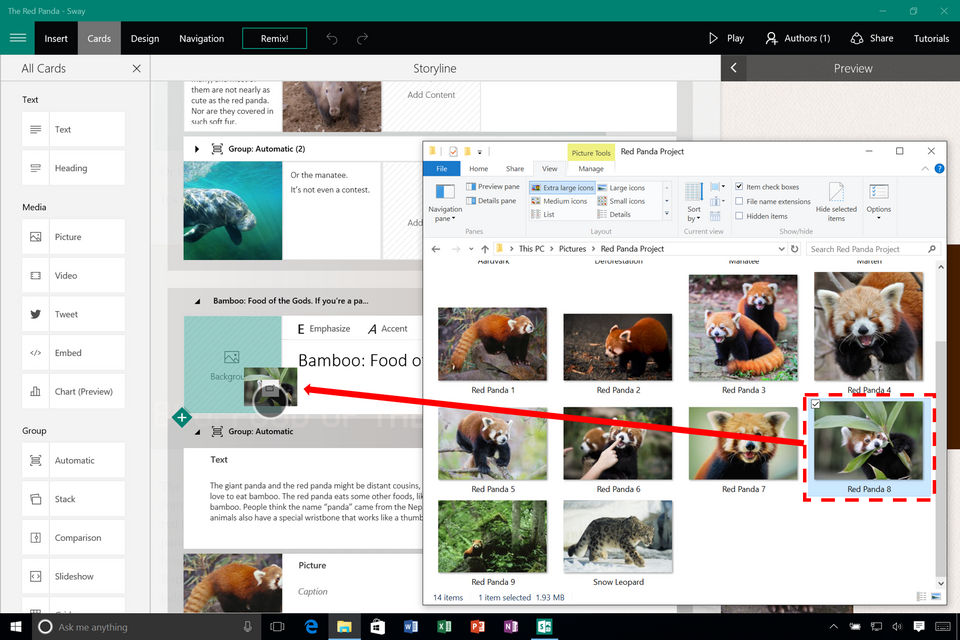Enable Hidden items checkbox
The image size is (960, 640).
739,216
